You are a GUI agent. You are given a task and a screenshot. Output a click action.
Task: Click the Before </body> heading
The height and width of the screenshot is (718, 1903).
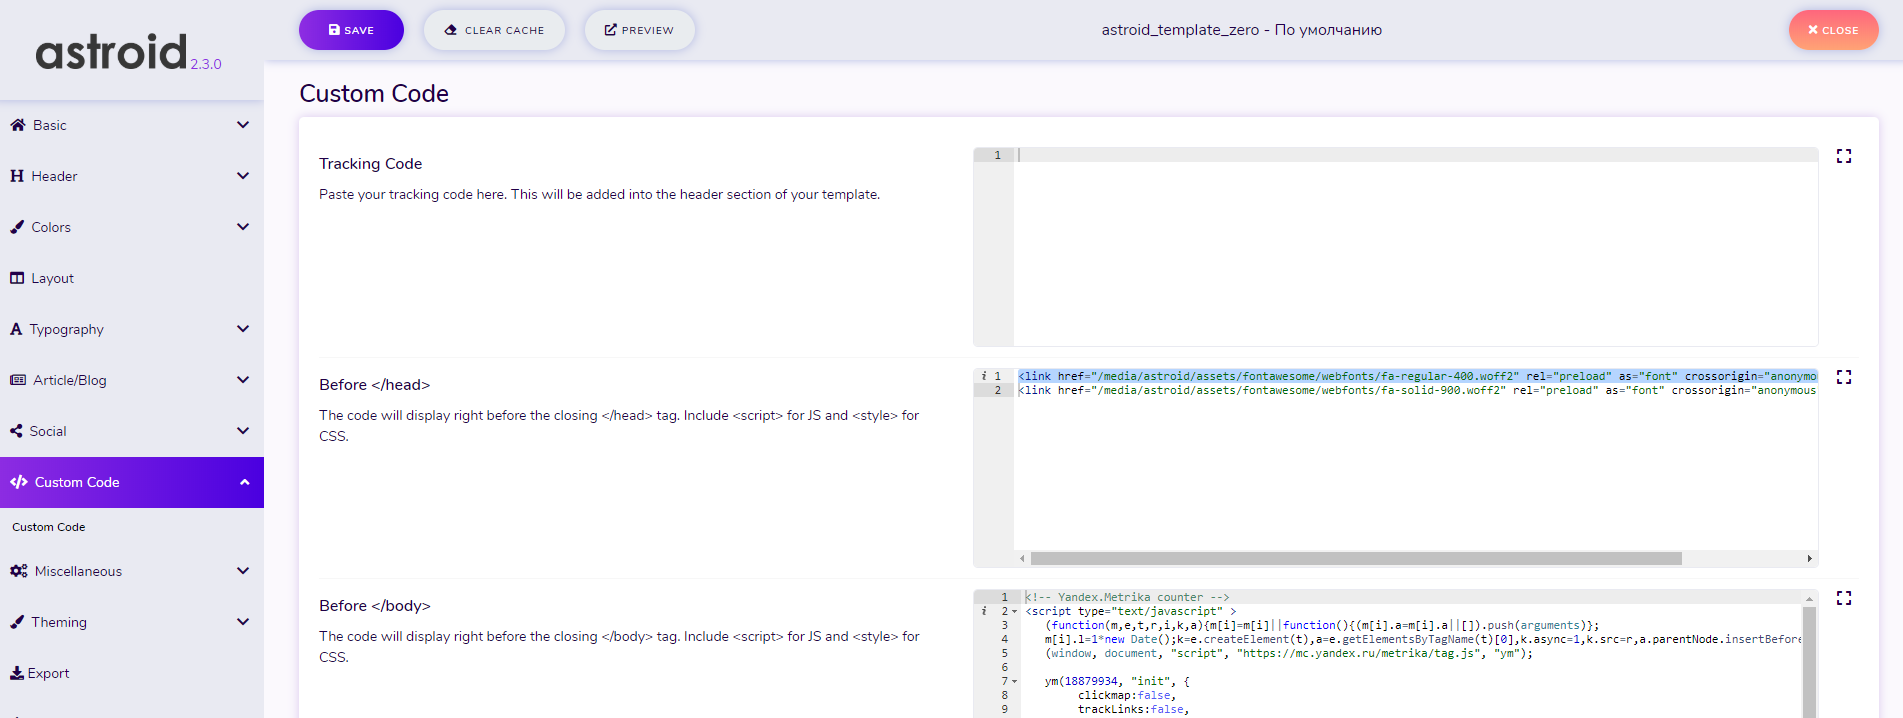tap(375, 606)
